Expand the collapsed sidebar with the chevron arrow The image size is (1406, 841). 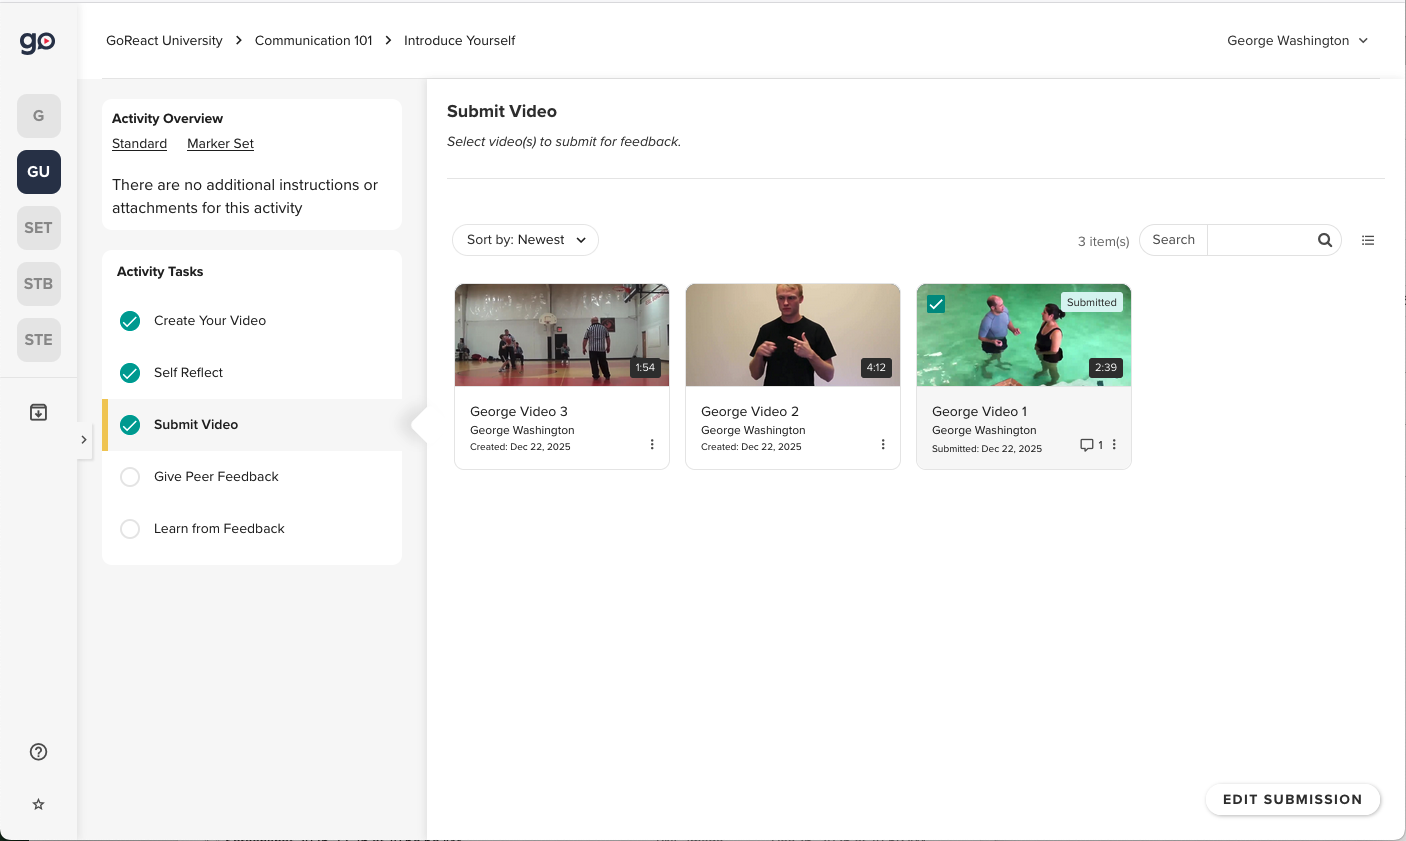pyautogui.click(x=84, y=439)
